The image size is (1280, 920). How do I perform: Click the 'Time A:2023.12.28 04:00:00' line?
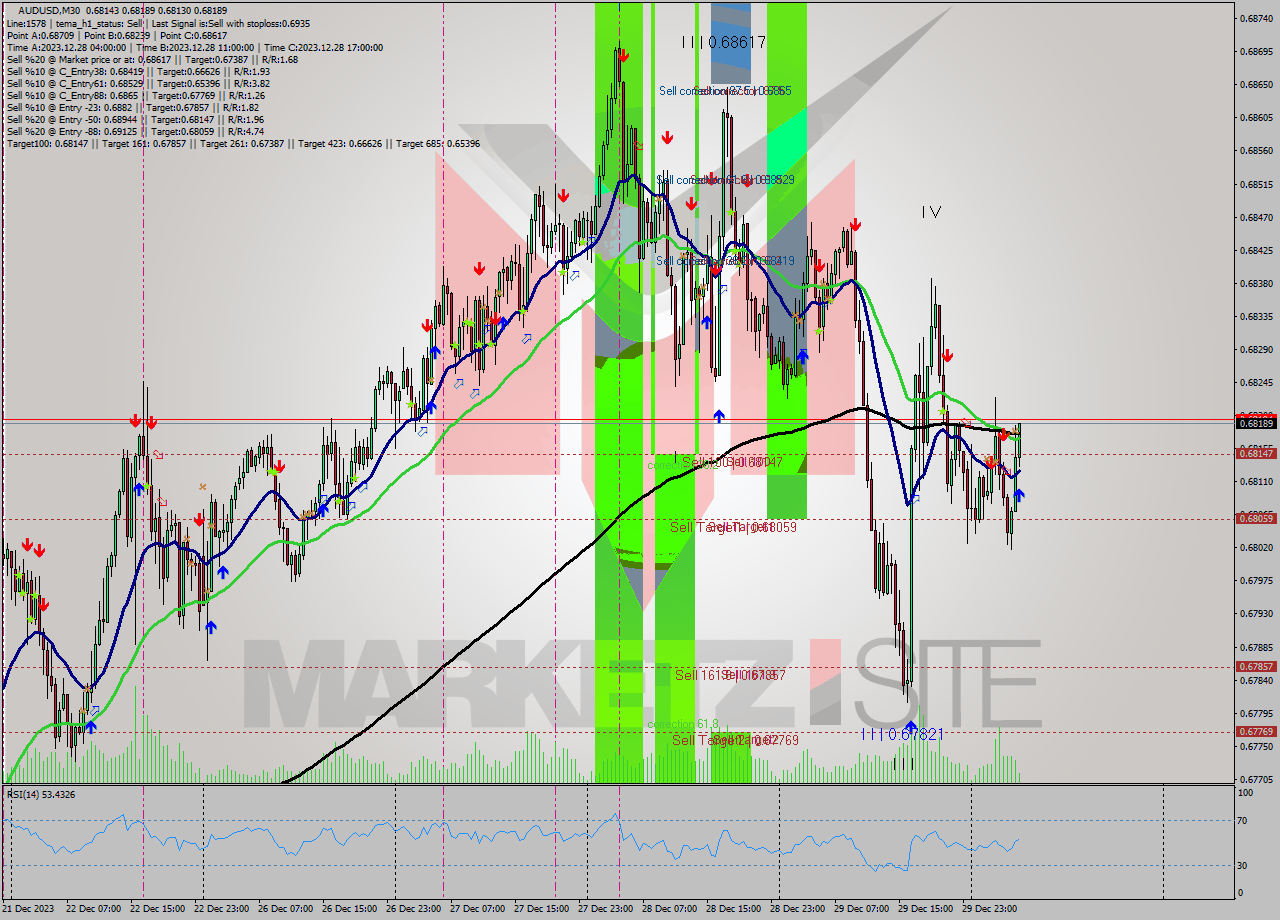pos(195,47)
